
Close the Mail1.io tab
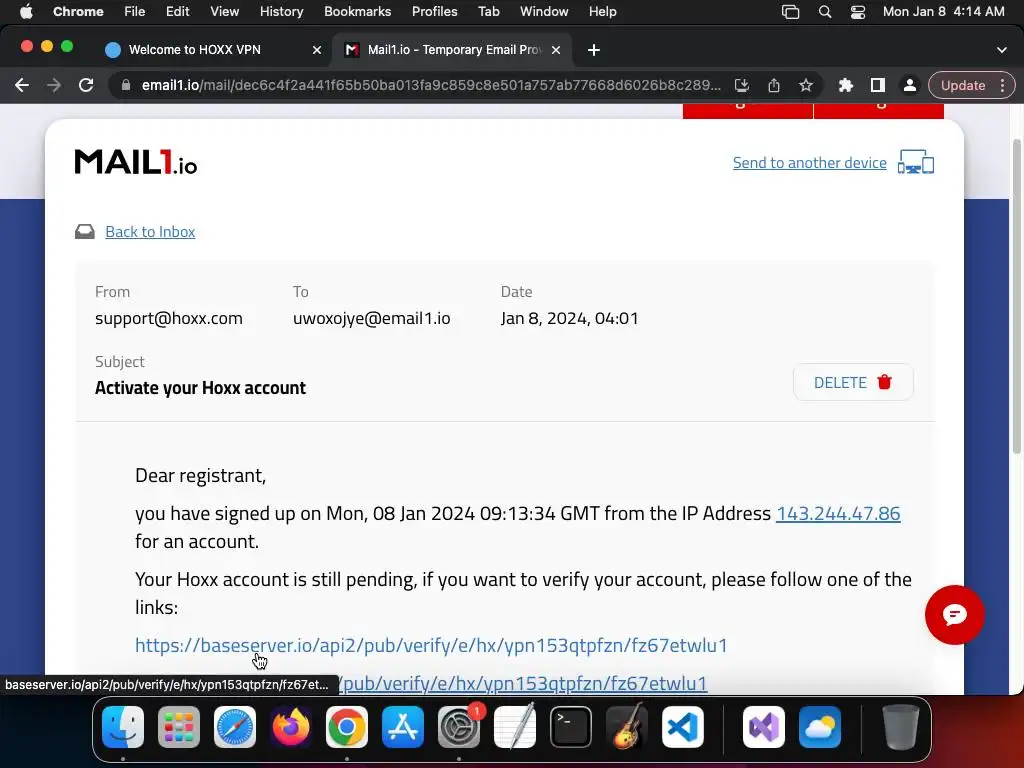pos(556,50)
